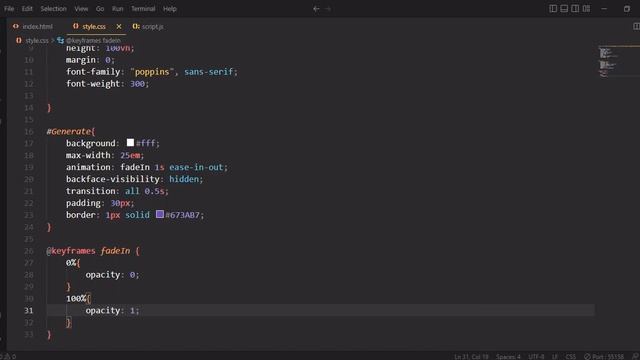Change the LF end-of-line setting
Image resolution: width=640 pixels, height=360 pixels.
pos(555,357)
